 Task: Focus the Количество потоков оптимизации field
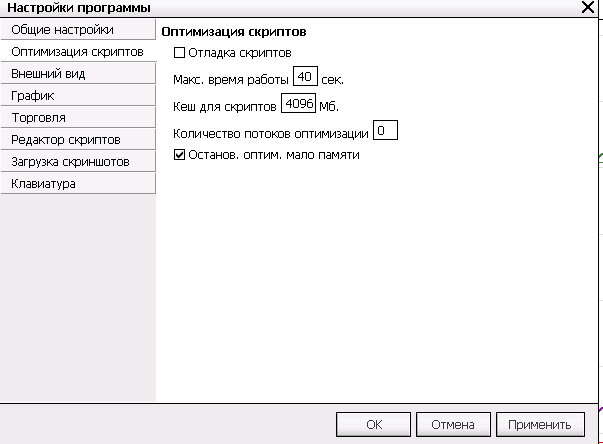385,130
